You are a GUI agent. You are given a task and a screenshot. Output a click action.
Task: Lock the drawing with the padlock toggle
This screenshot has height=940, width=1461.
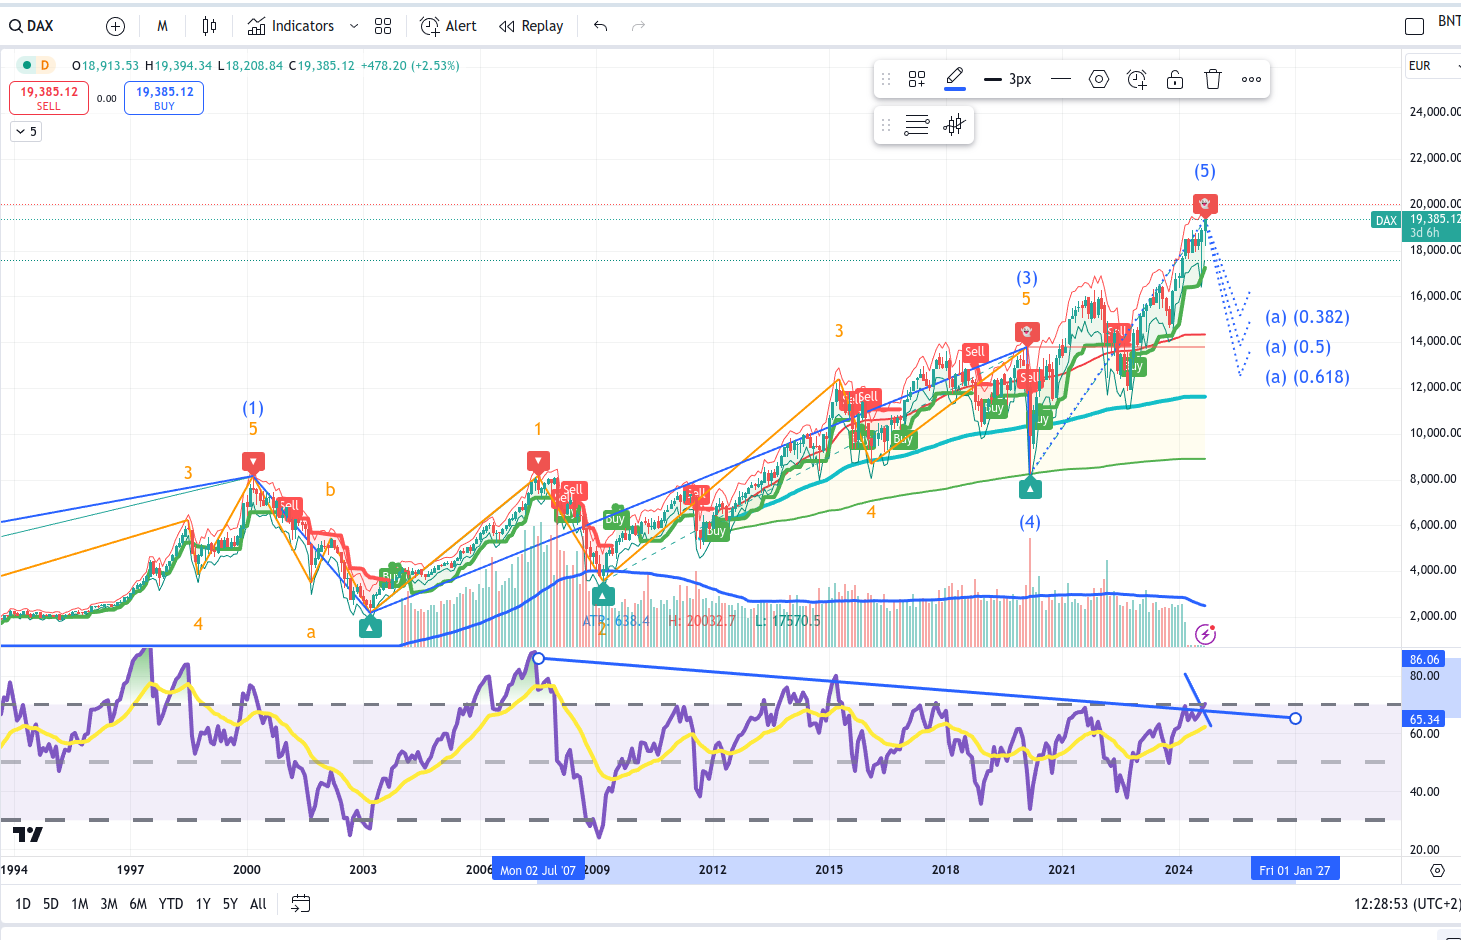pos(1175,79)
